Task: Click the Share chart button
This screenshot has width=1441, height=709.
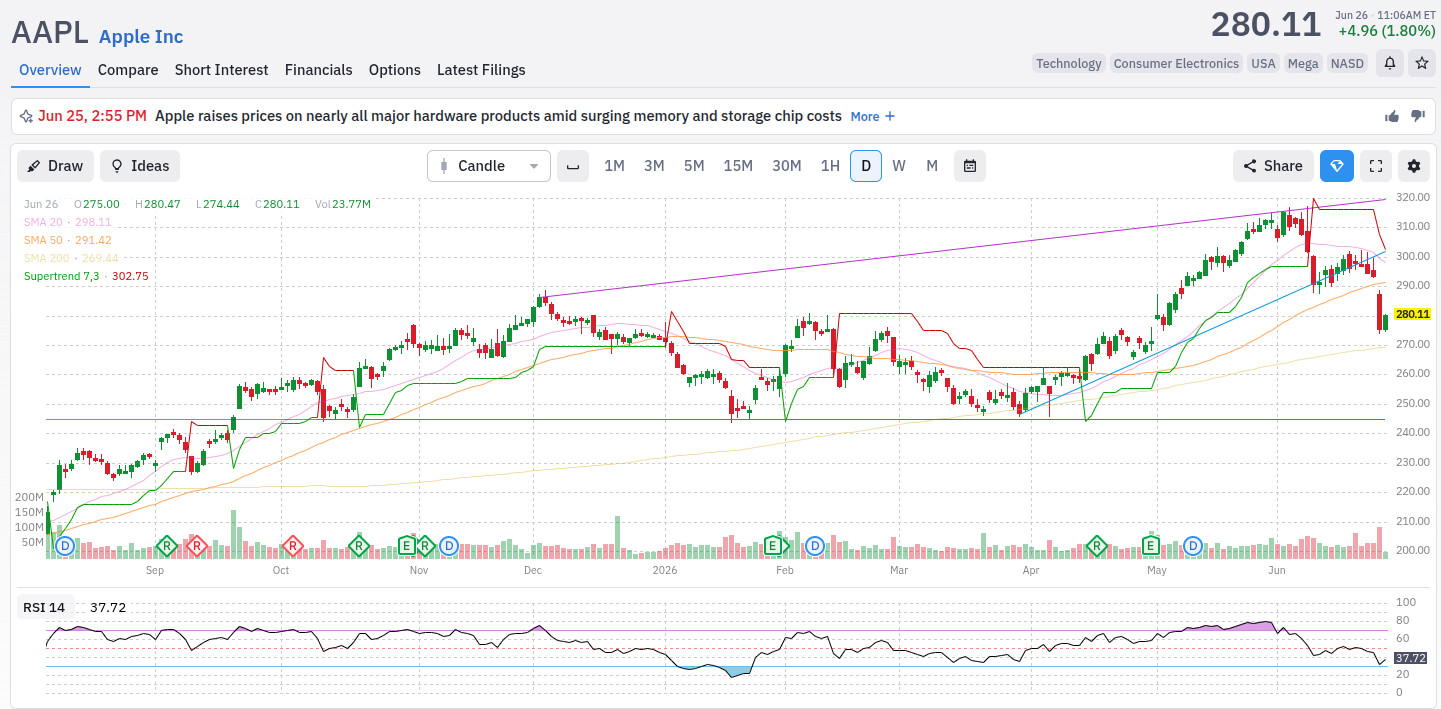Action: (1273, 166)
